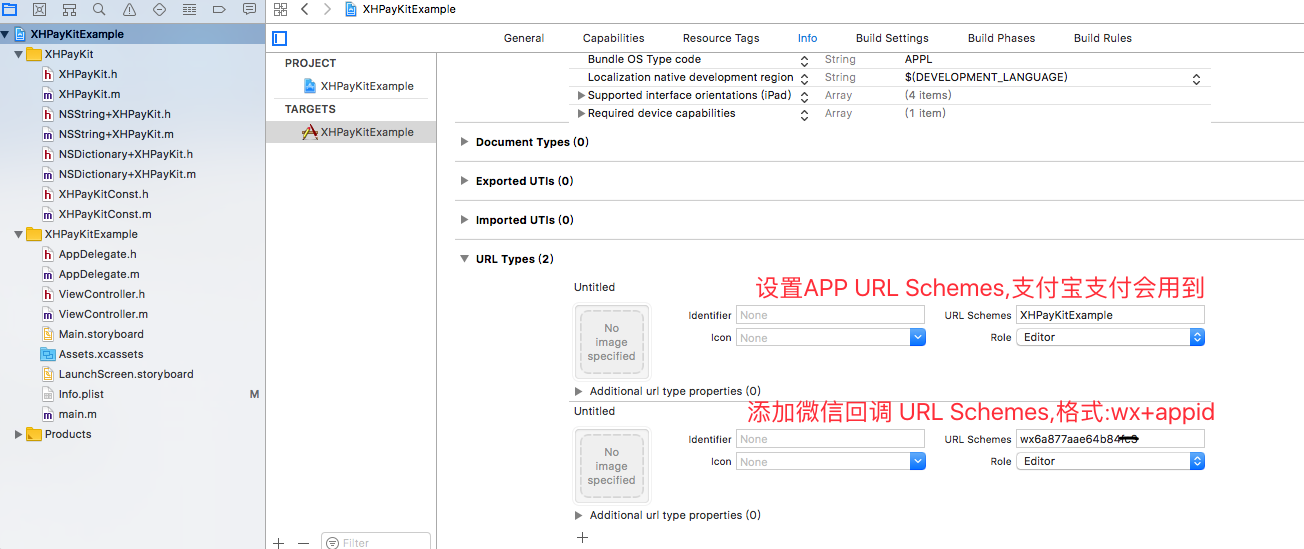Collapse the XHPayKit folder group

[19, 54]
